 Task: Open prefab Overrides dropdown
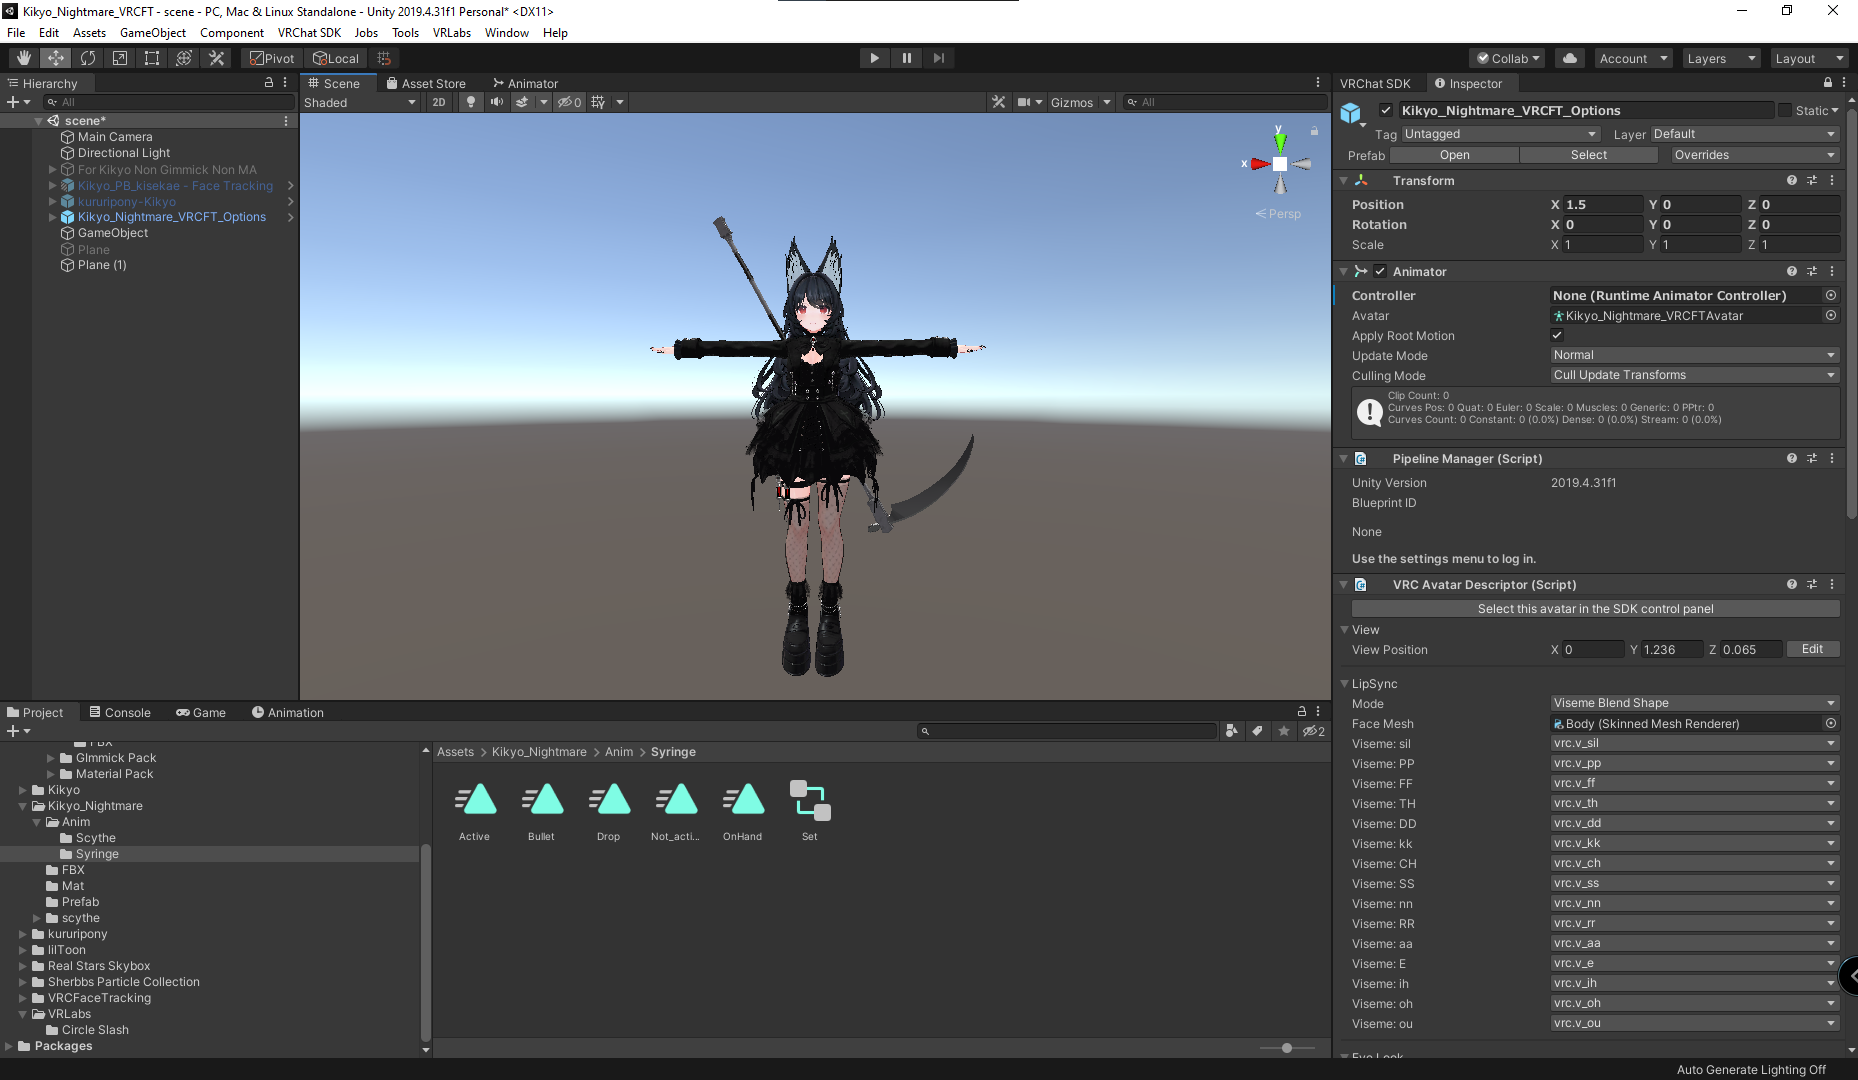pyautogui.click(x=1755, y=155)
